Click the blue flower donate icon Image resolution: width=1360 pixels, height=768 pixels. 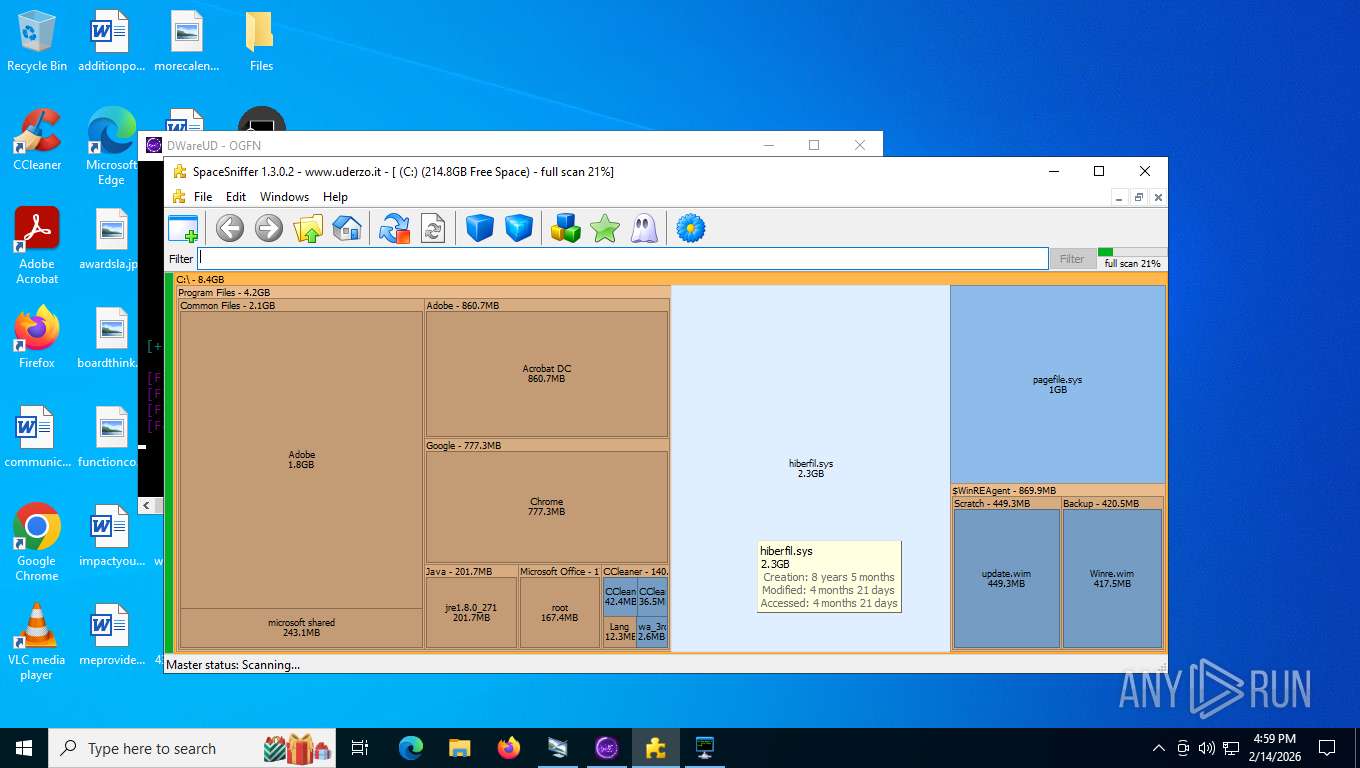click(x=690, y=228)
